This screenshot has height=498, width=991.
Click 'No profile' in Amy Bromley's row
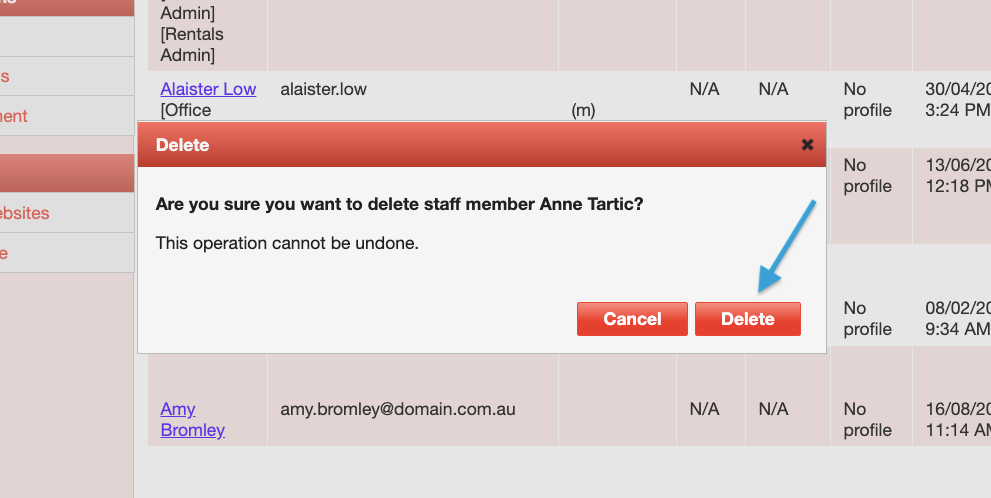click(x=867, y=420)
